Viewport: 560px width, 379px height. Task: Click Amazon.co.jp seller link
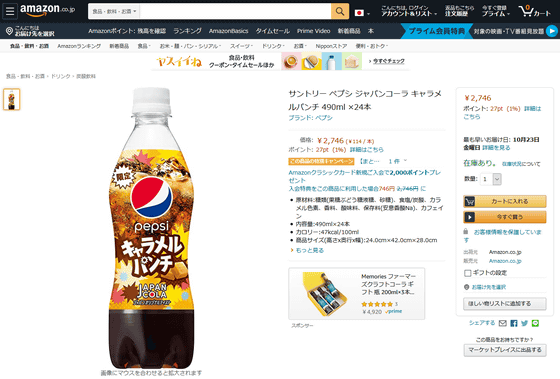[505, 261]
